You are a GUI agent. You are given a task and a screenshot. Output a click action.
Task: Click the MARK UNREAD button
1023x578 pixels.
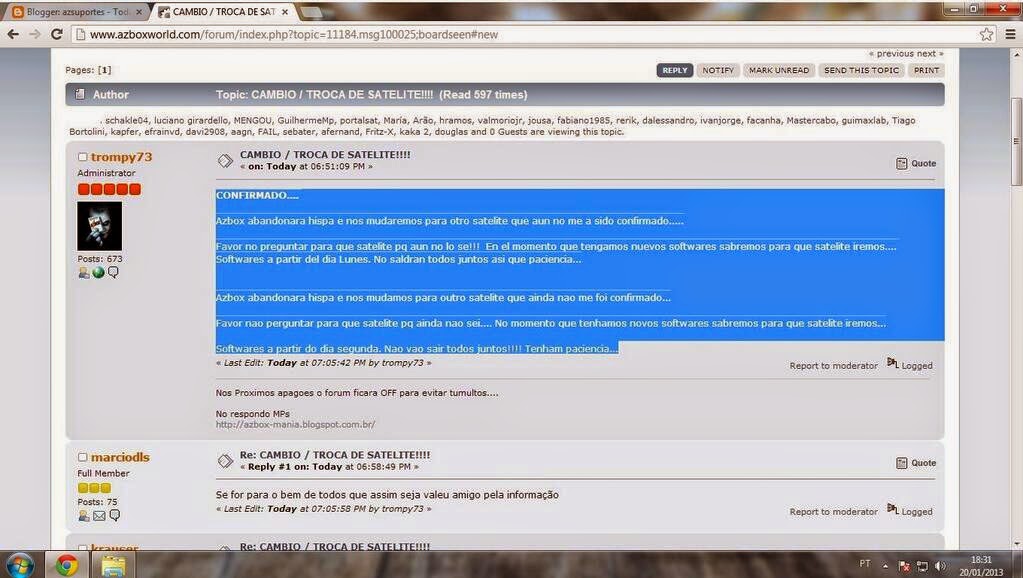pyautogui.click(x=778, y=70)
